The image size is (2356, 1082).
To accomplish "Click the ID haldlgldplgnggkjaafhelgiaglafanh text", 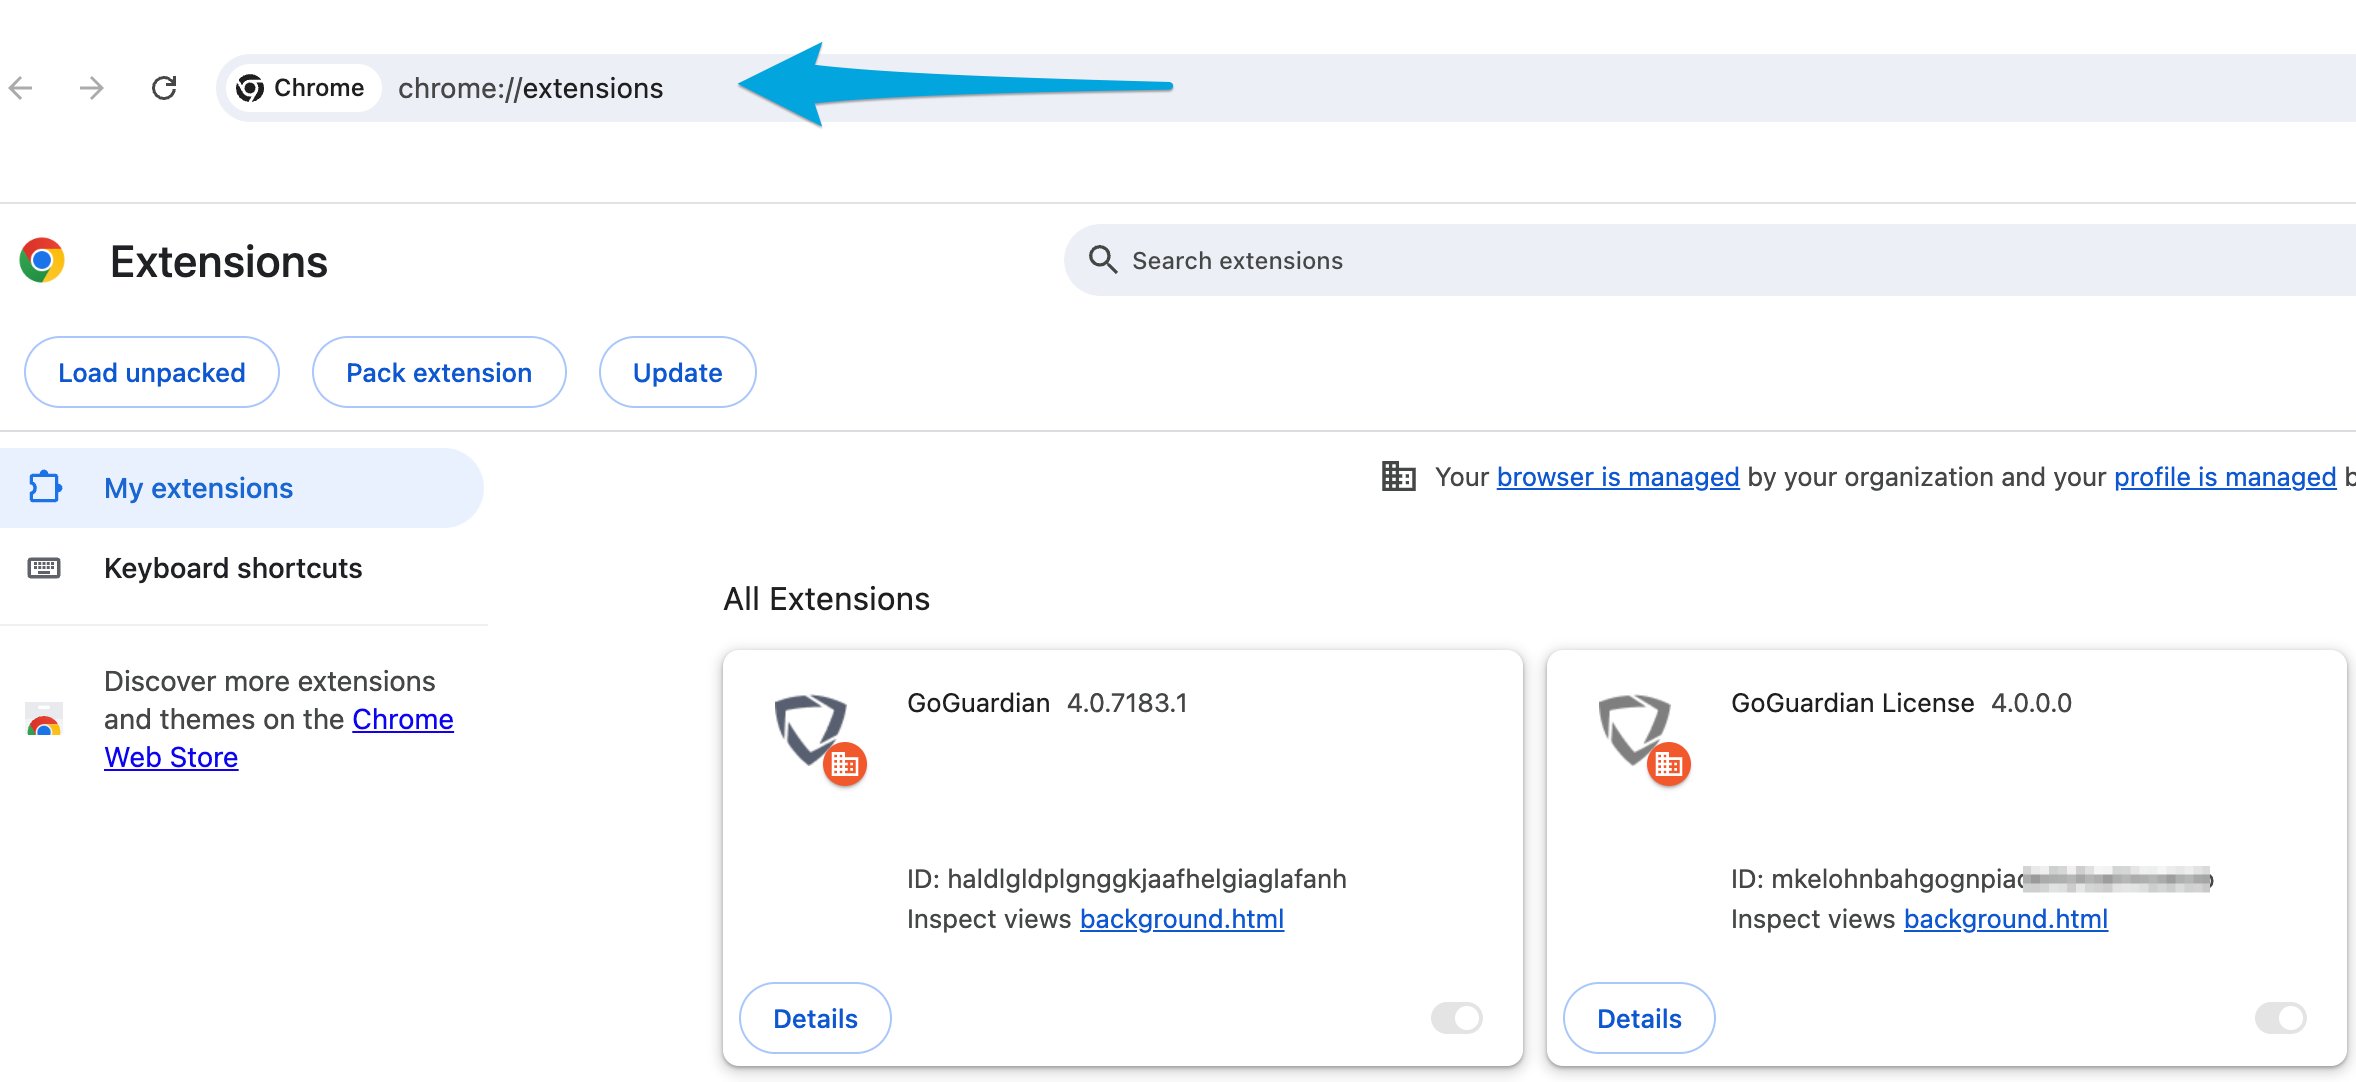I will pos(1127,879).
